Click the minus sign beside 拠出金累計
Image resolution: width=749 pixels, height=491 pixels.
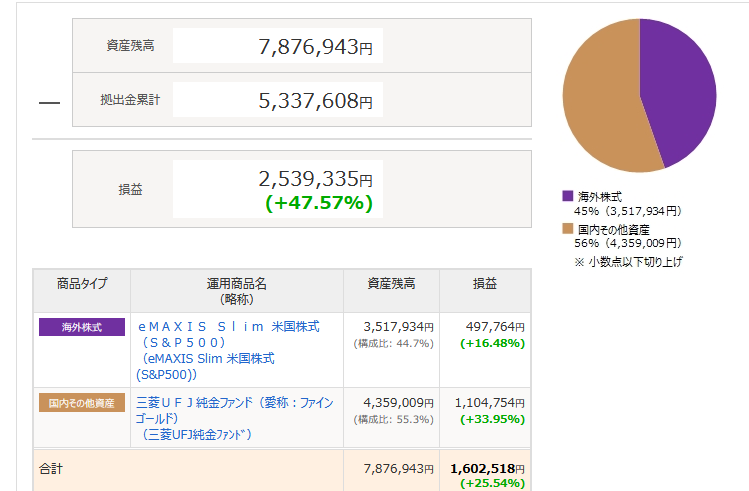[49, 102]
